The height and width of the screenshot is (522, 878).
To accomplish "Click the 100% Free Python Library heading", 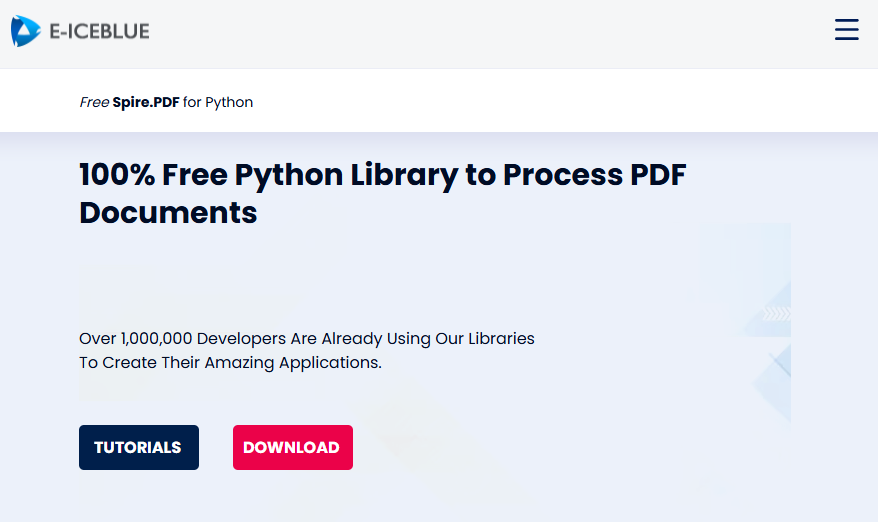I will 382,193.
